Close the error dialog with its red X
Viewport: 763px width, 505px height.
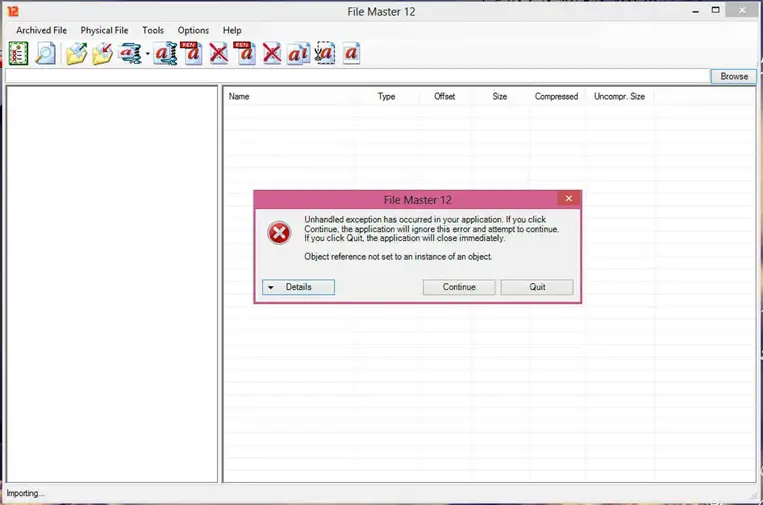[x=569, y=198]
